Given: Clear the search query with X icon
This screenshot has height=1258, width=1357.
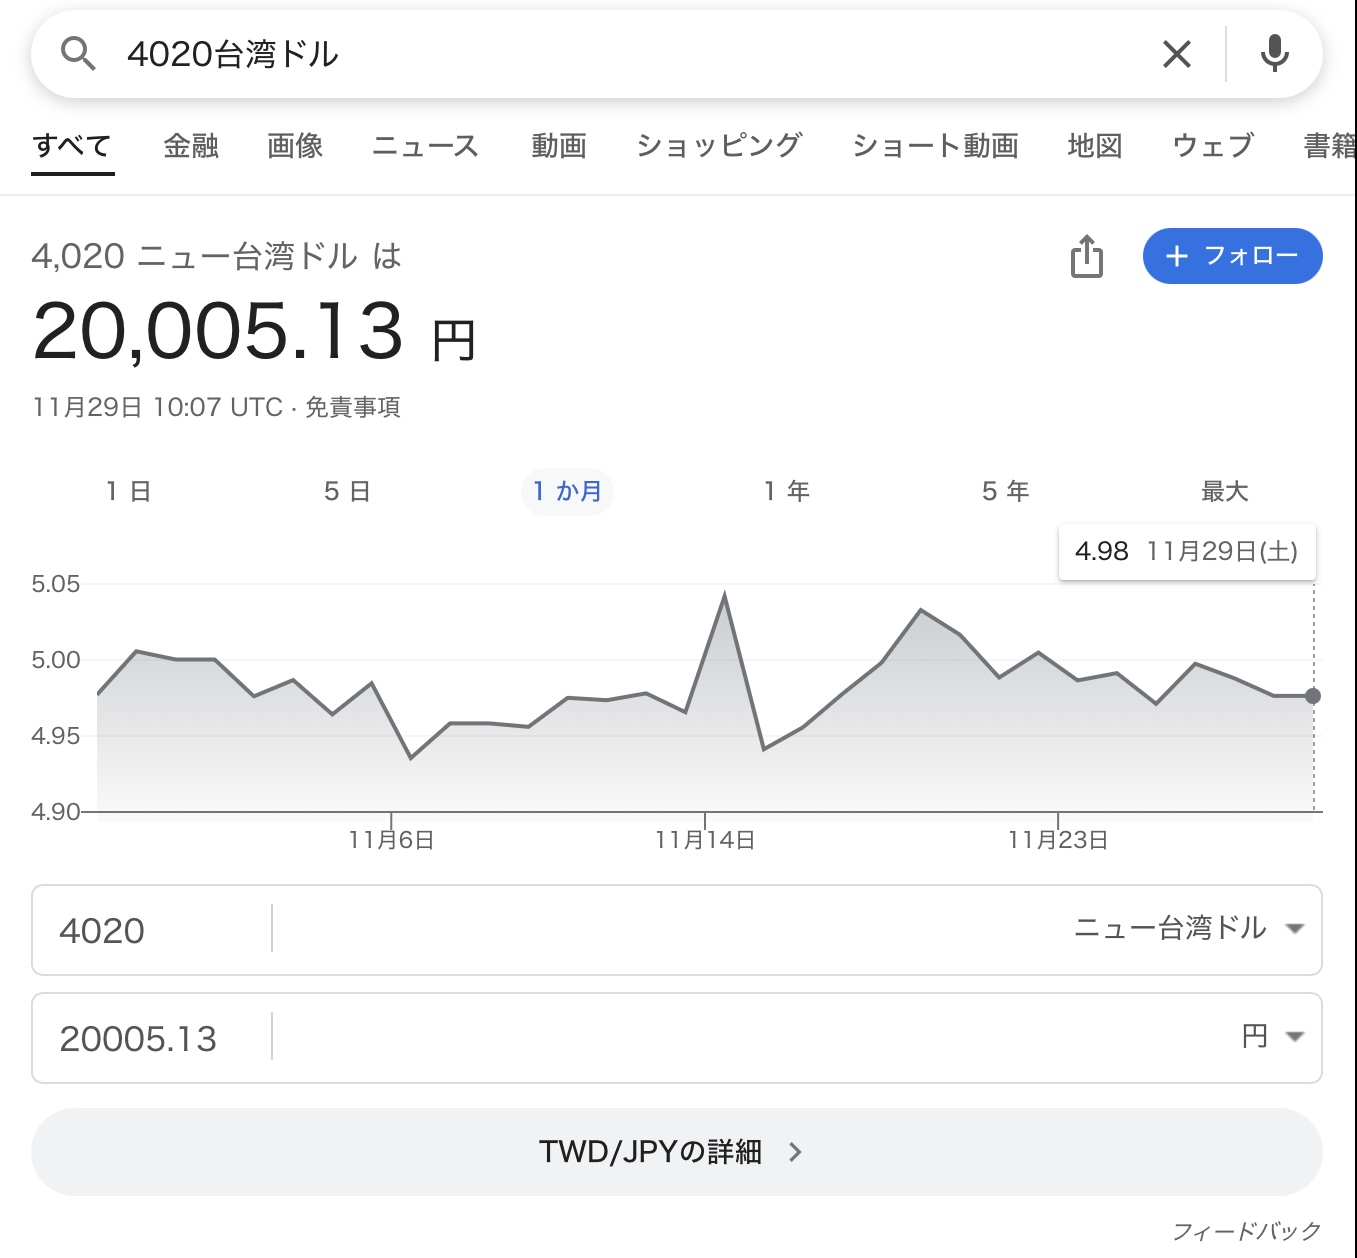Looking at the screenshot, I should [1177, 54].
